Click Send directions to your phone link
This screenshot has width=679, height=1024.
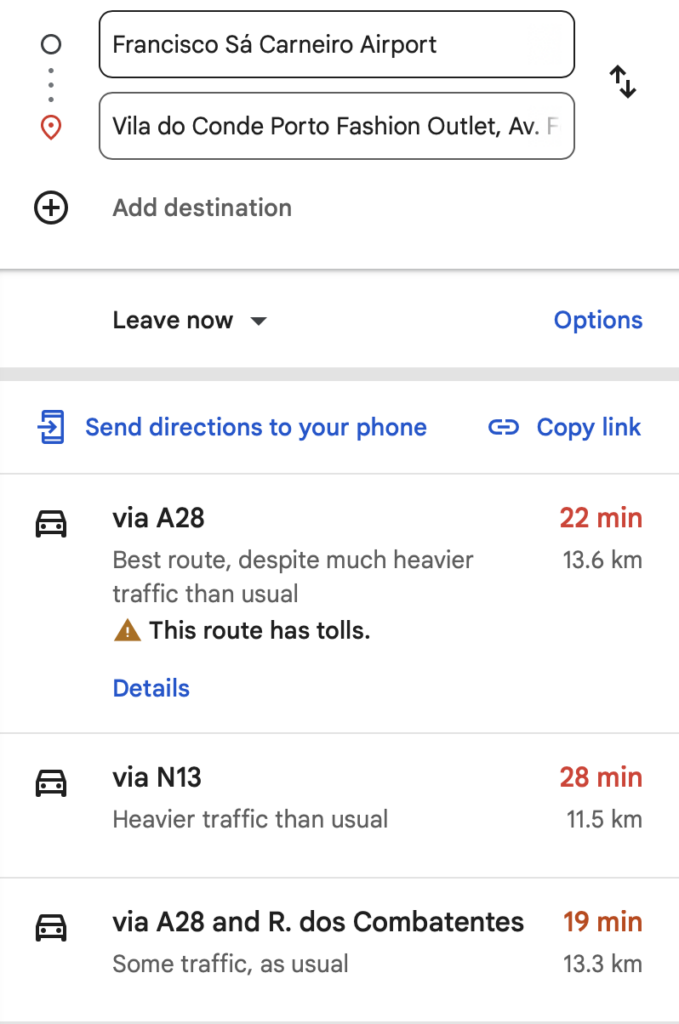tap(256, 427)
